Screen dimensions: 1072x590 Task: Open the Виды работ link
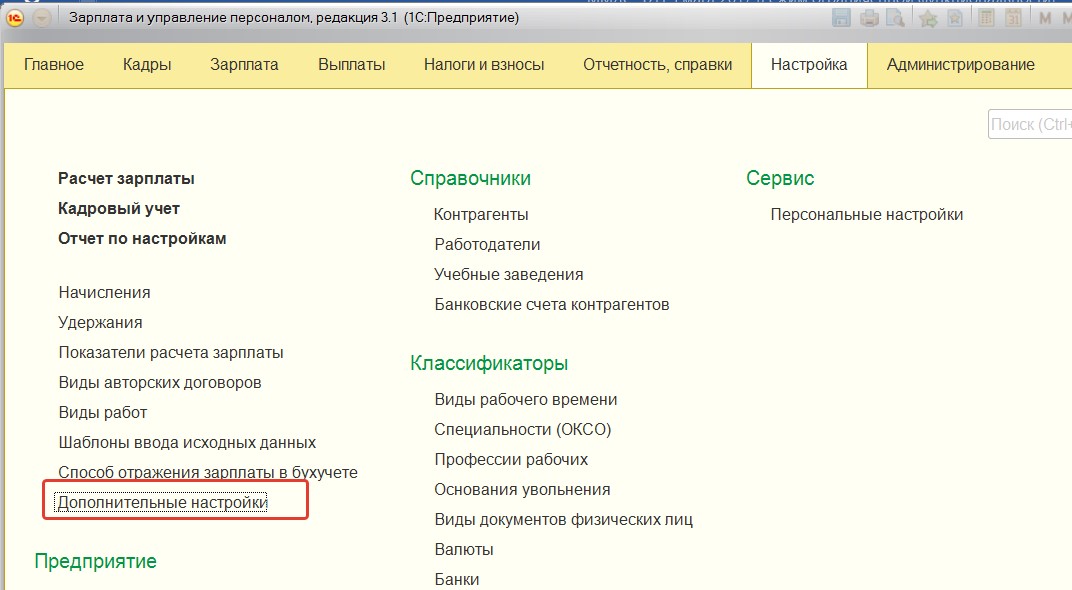coord(103,413)
